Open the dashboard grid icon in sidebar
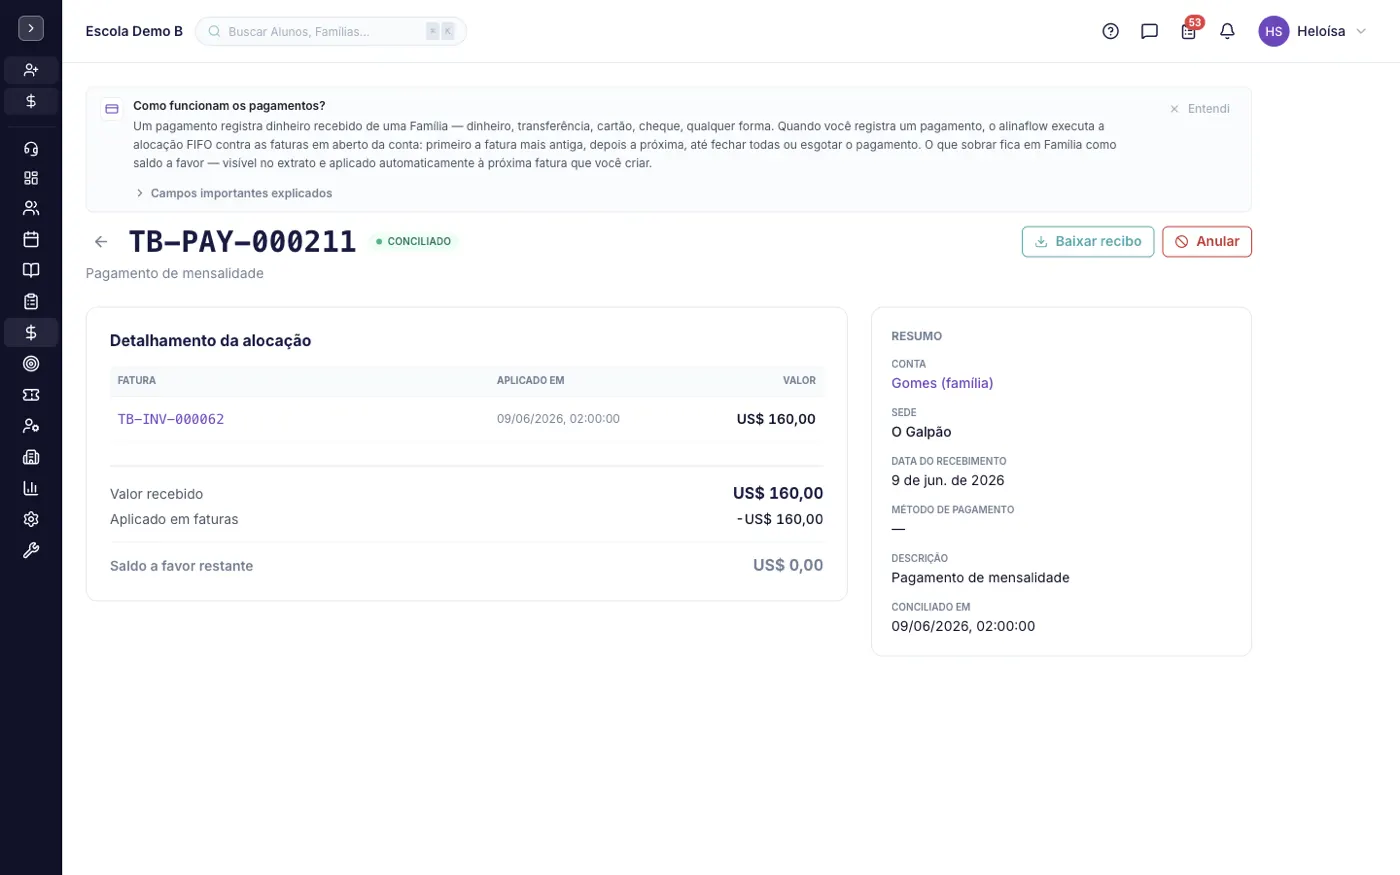Viewport: 1400px width, 875px height. point(31,178)
